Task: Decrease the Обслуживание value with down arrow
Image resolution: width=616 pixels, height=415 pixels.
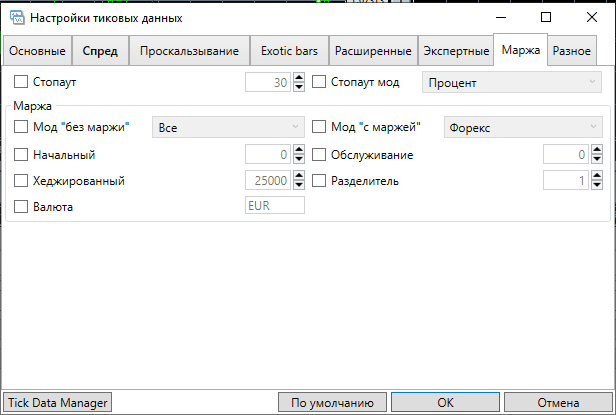Action: tap(597, 159)
